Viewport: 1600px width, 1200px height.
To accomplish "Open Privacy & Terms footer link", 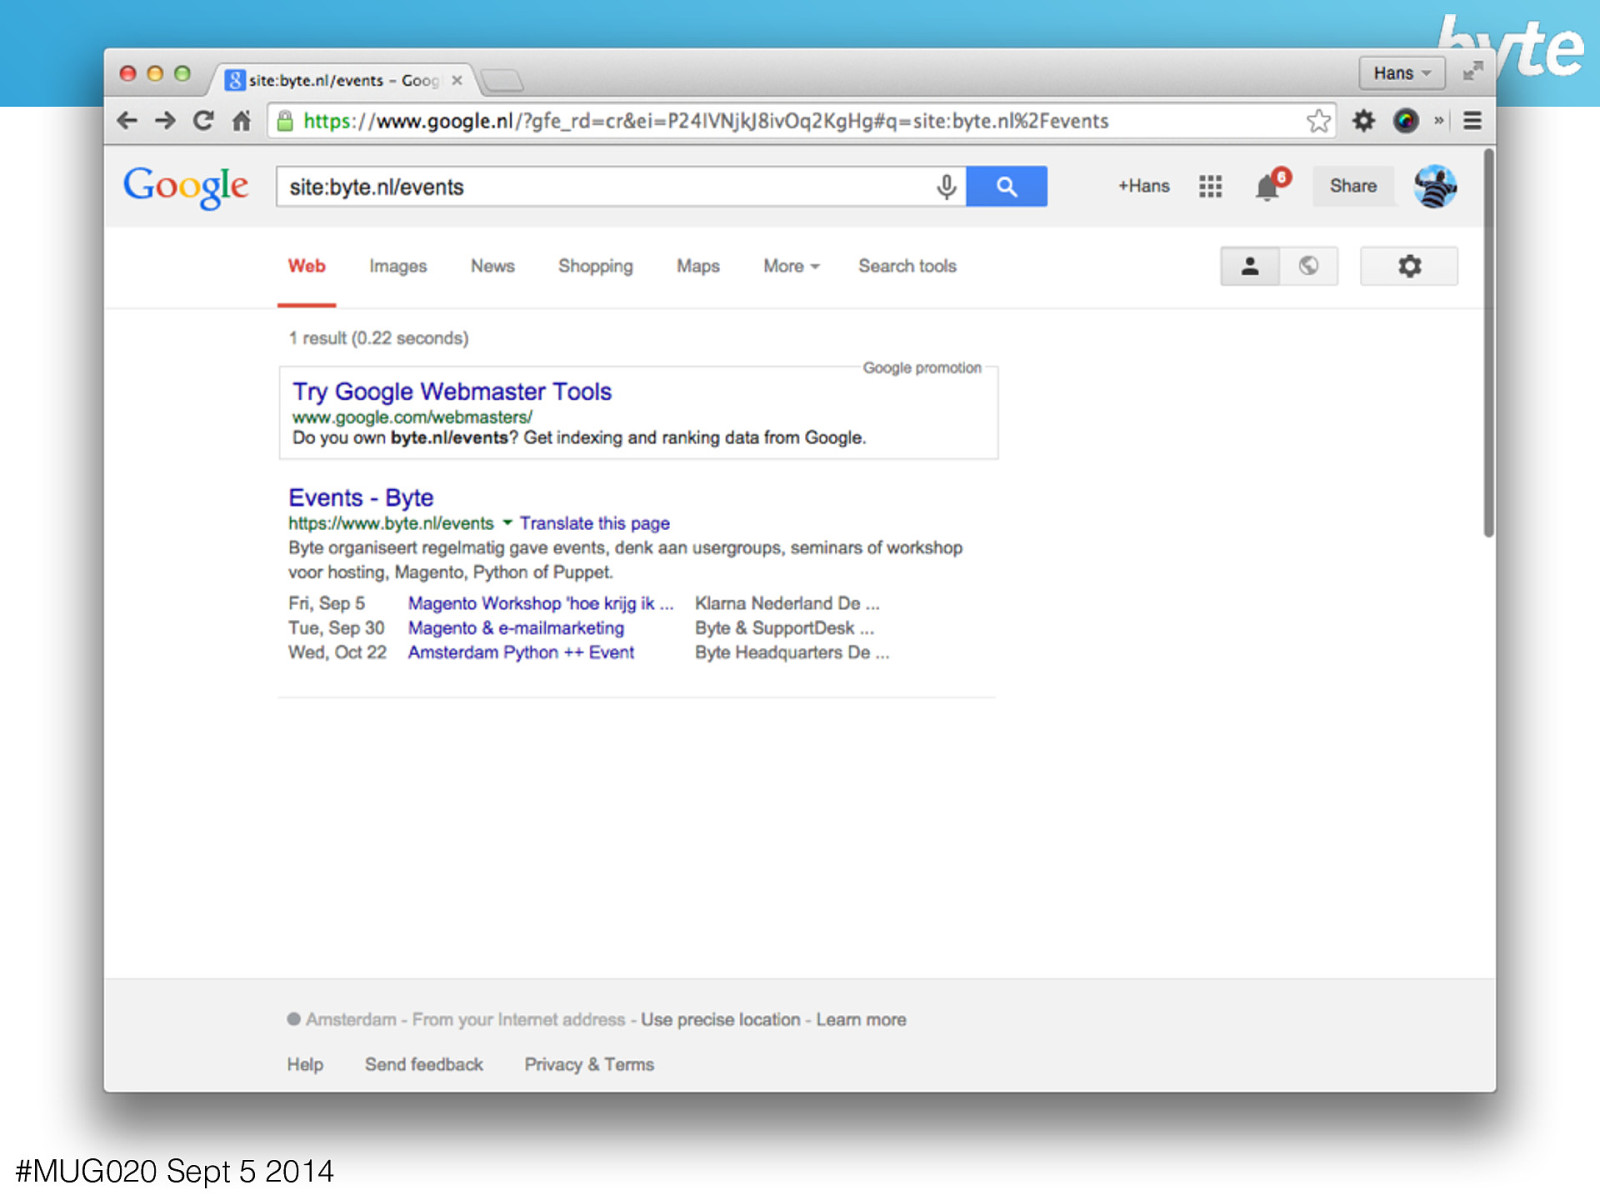I will 589,1065.
